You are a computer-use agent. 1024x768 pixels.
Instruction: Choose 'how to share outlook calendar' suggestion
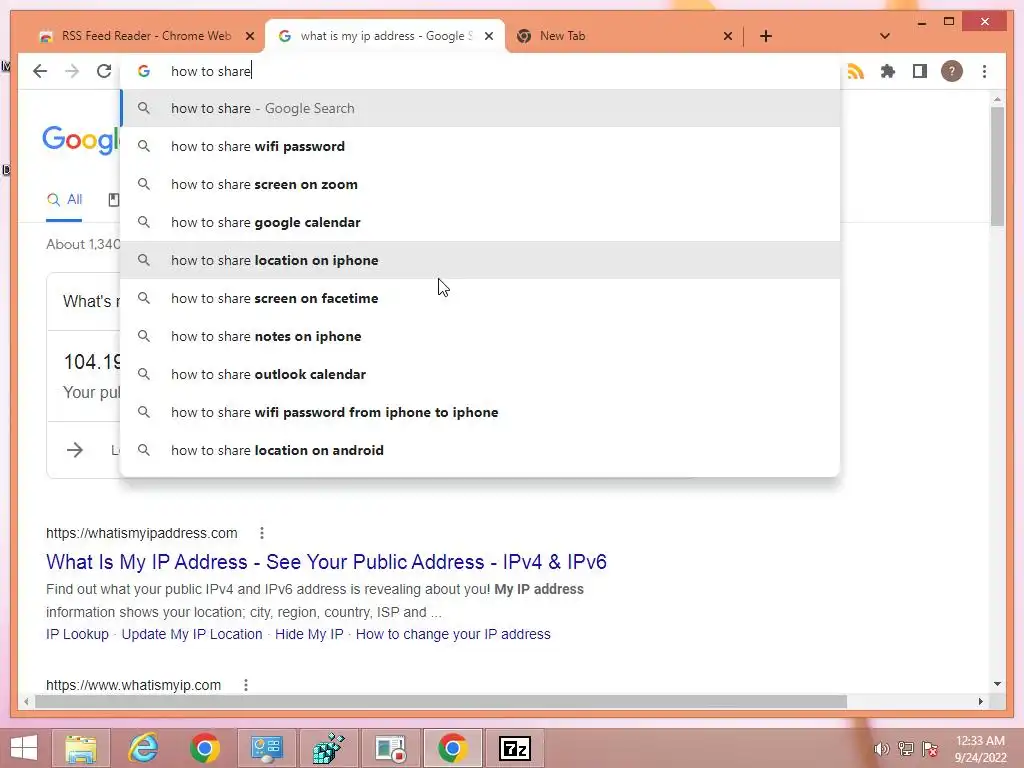pos(480,374)
